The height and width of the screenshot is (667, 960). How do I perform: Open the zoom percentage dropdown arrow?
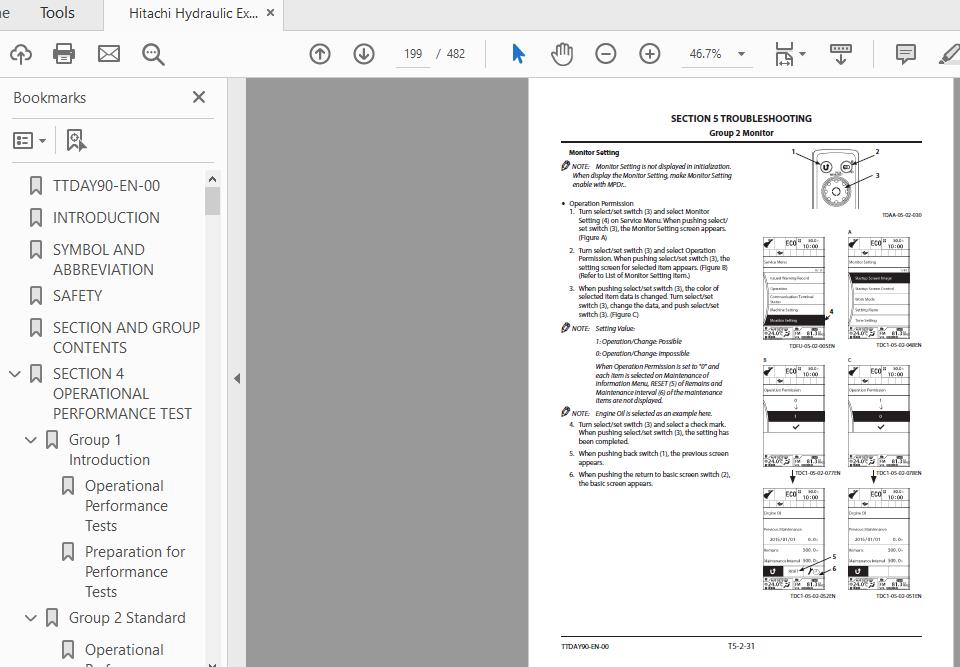[x=741, y=54]
